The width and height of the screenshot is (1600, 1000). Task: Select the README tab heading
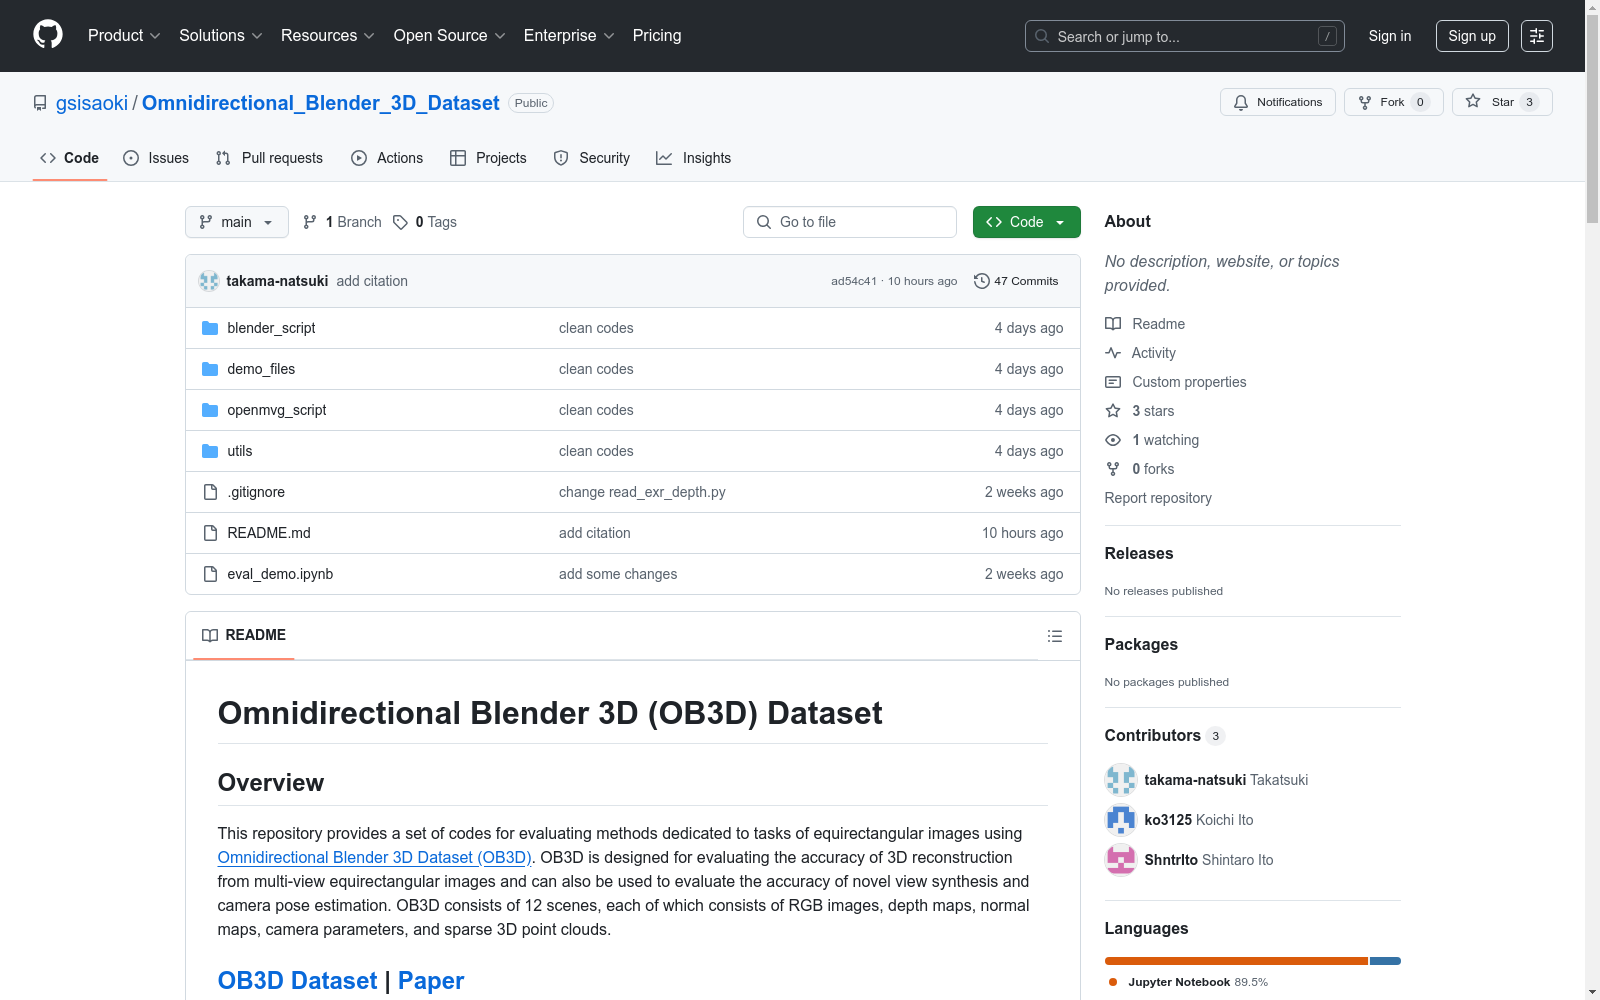point(244,635)
